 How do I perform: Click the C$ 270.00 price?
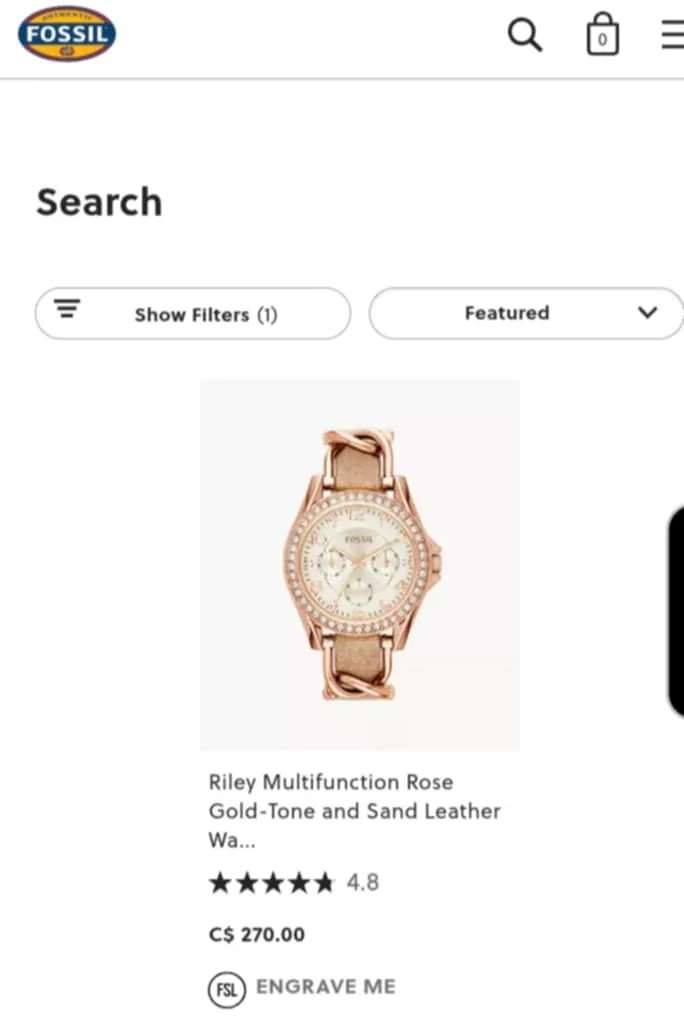pos(257,935)
